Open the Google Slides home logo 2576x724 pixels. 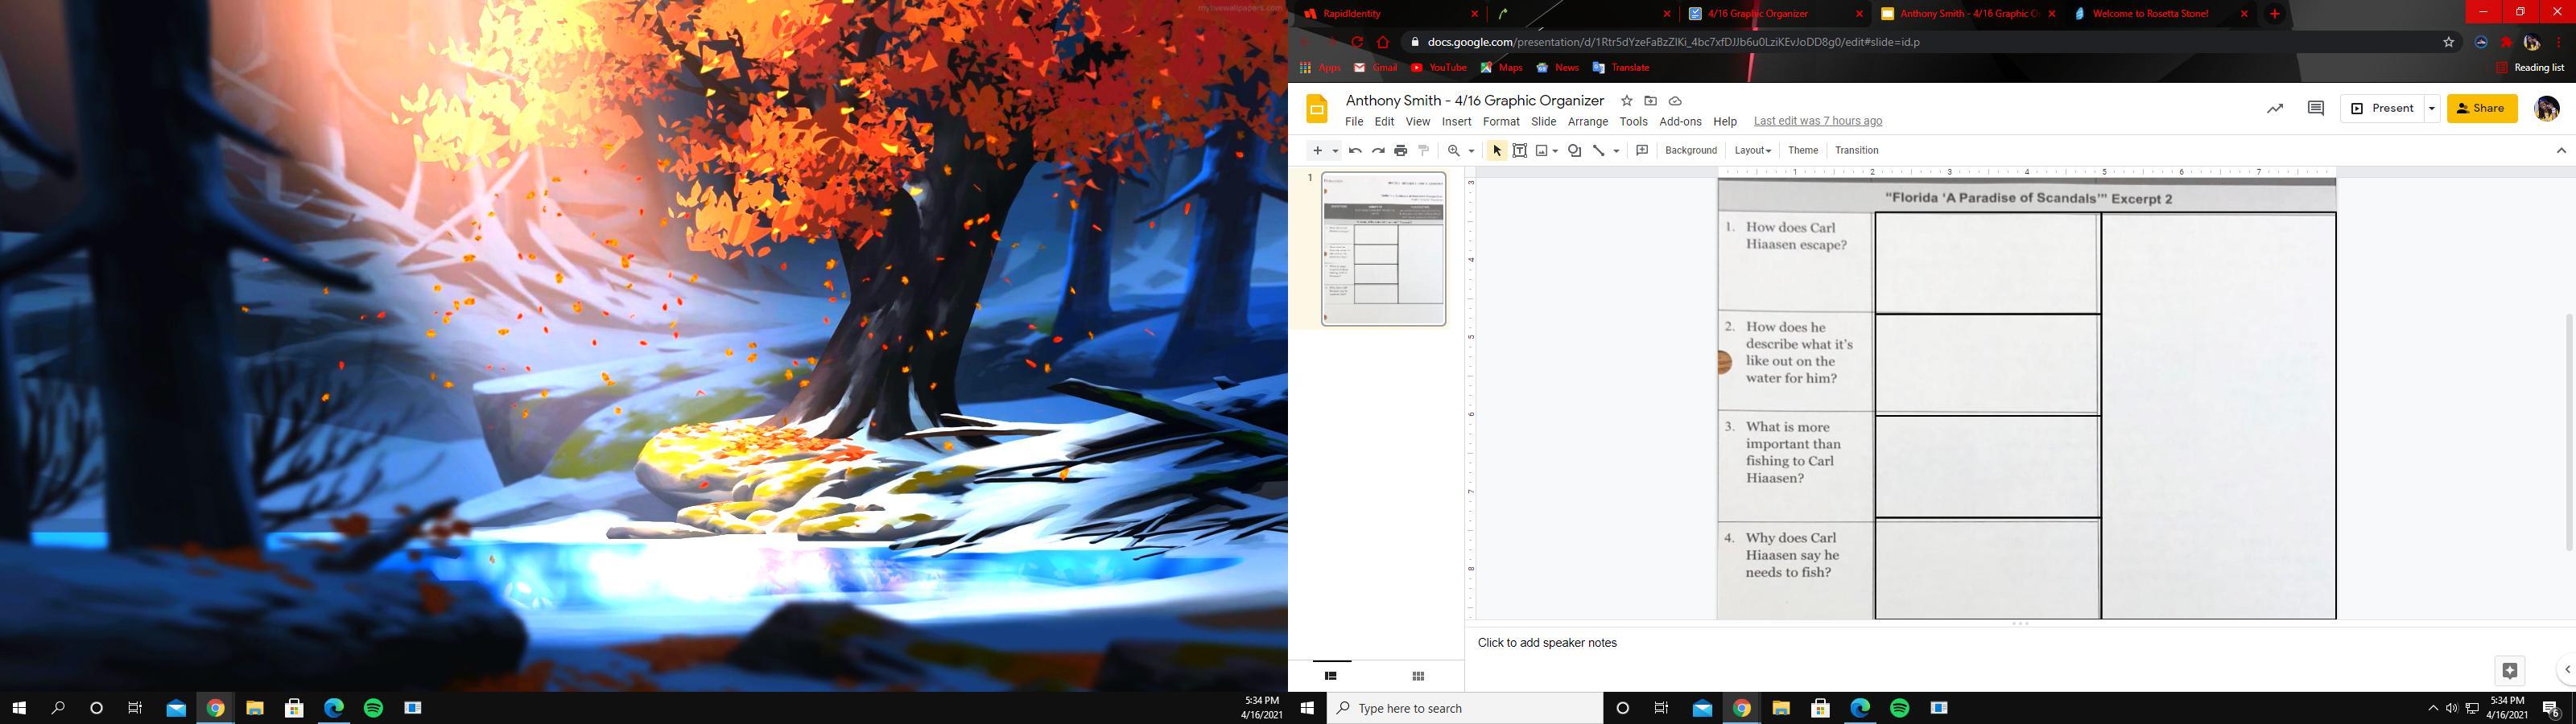1317,109
